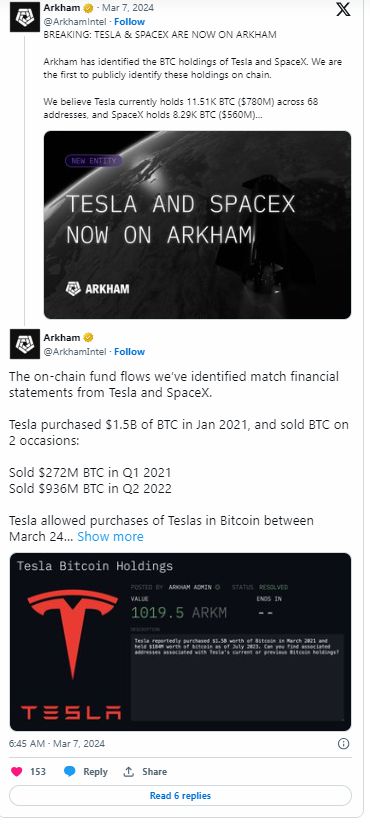The image size is (370, 828).
Task: Click the verified badge beside the top Arkham name
Action: pyautogui.click(x=88, y=8)
